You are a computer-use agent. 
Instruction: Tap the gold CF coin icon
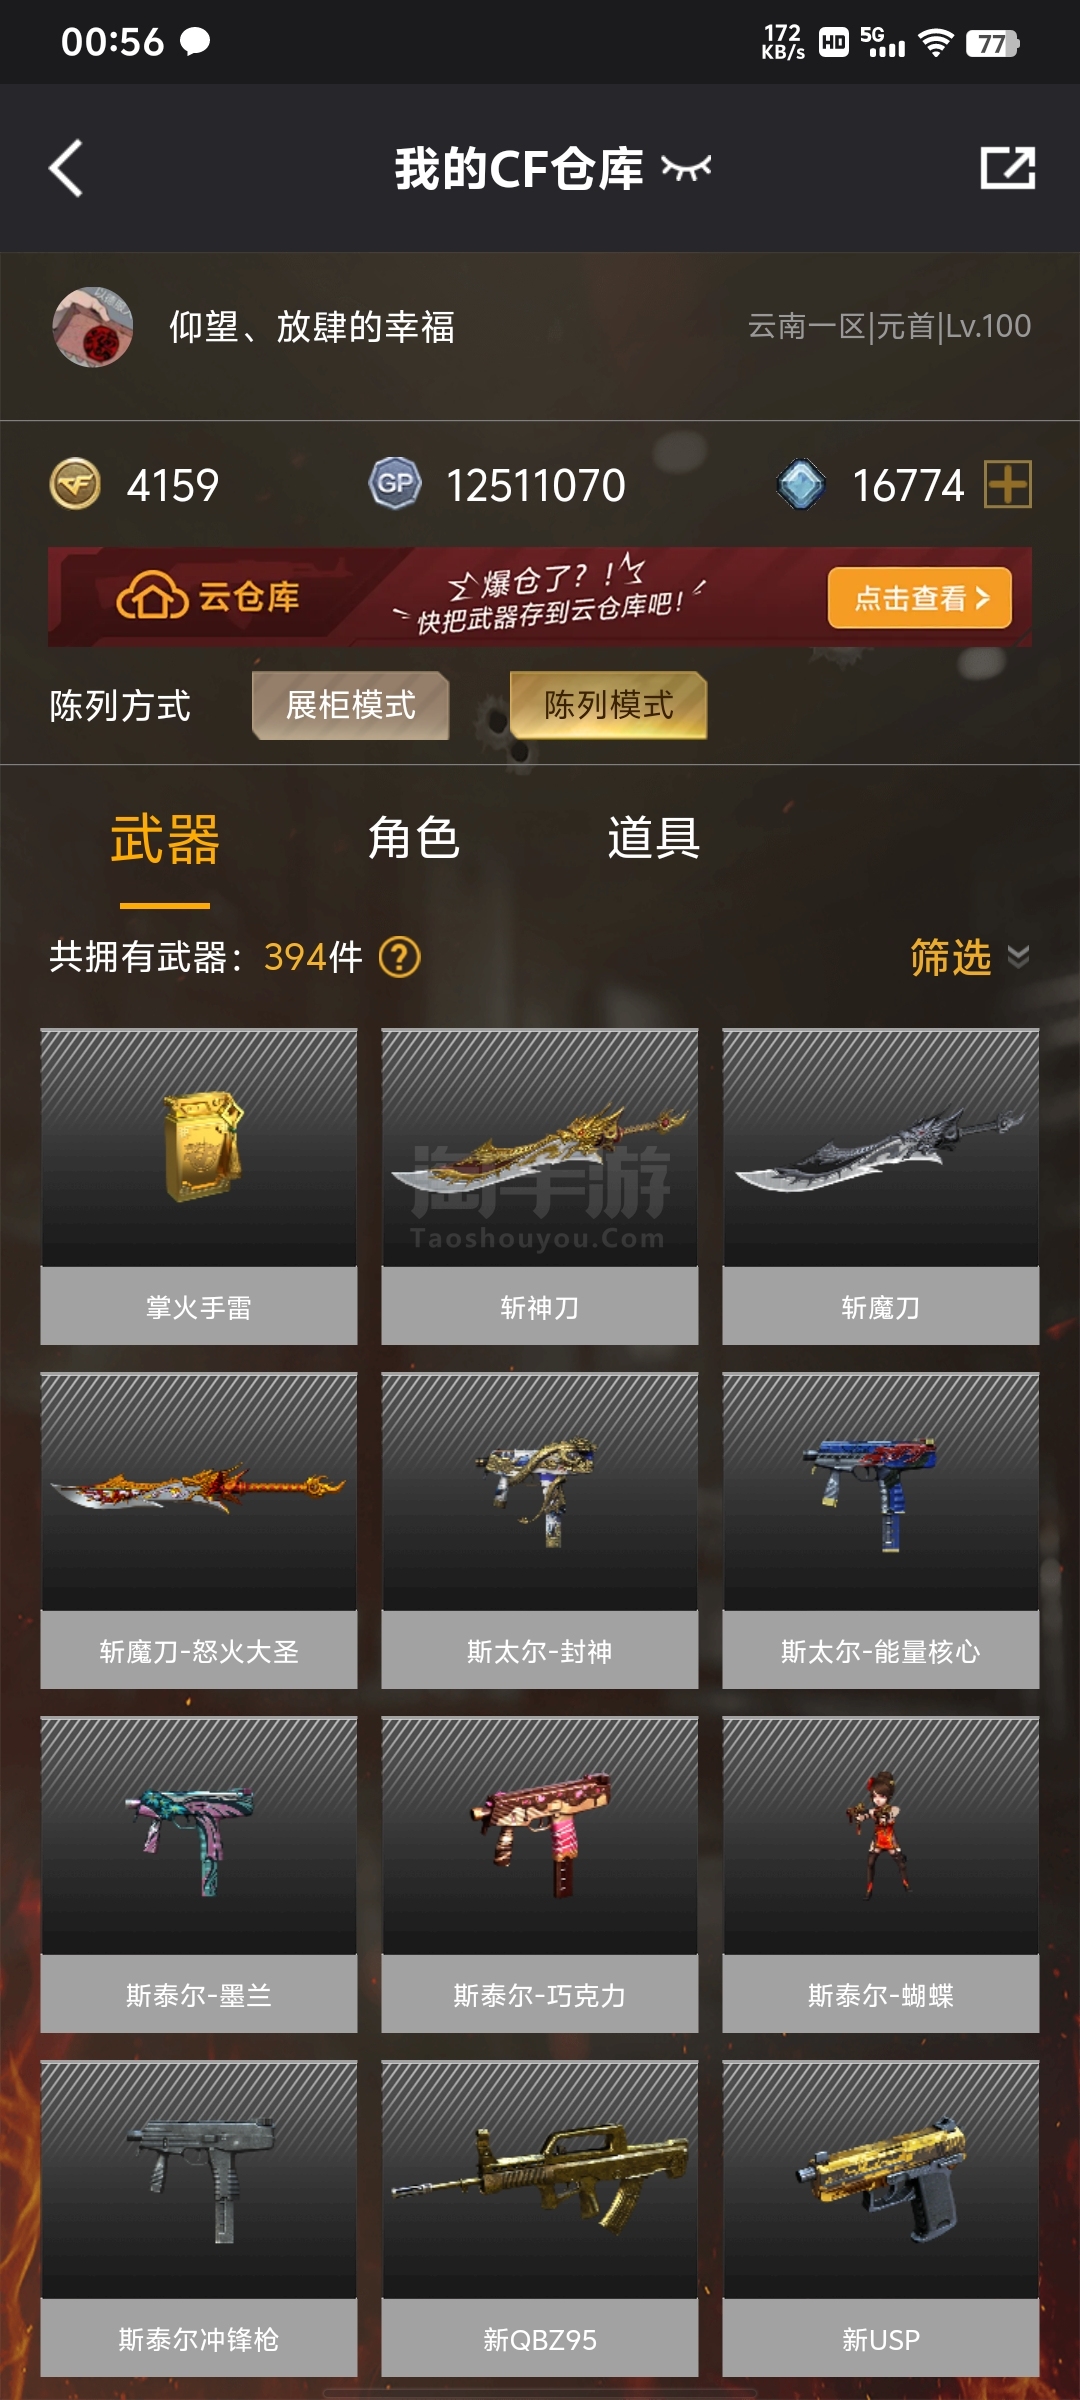point(76,485)
